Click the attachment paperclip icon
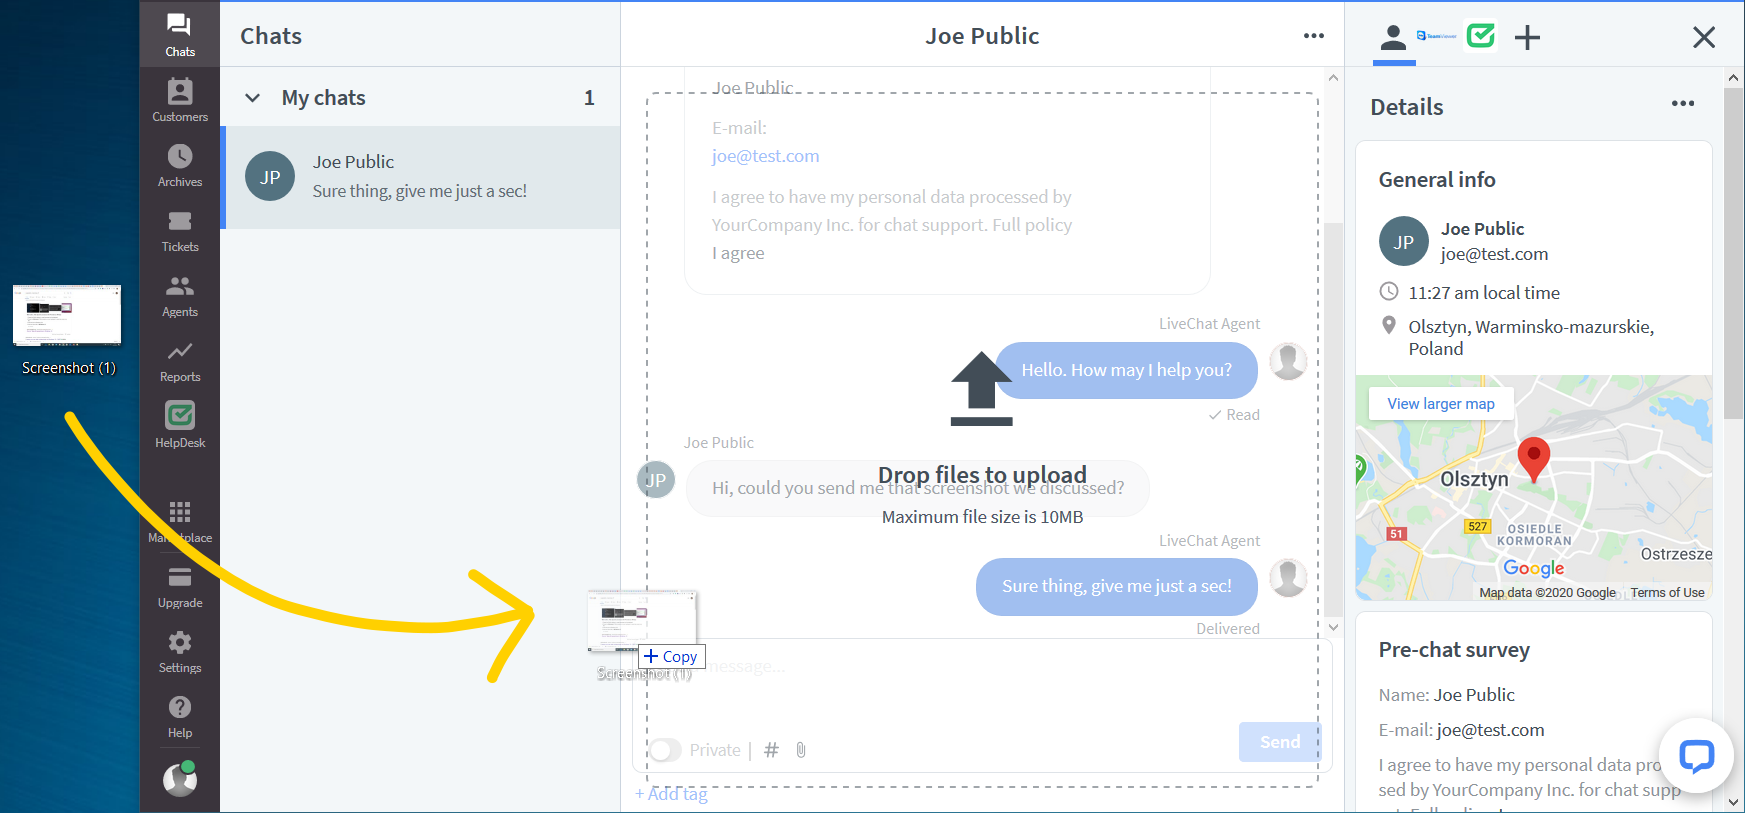Image resolution: width=1745 pixels, height=813 pixels. [x=801, y=750]
